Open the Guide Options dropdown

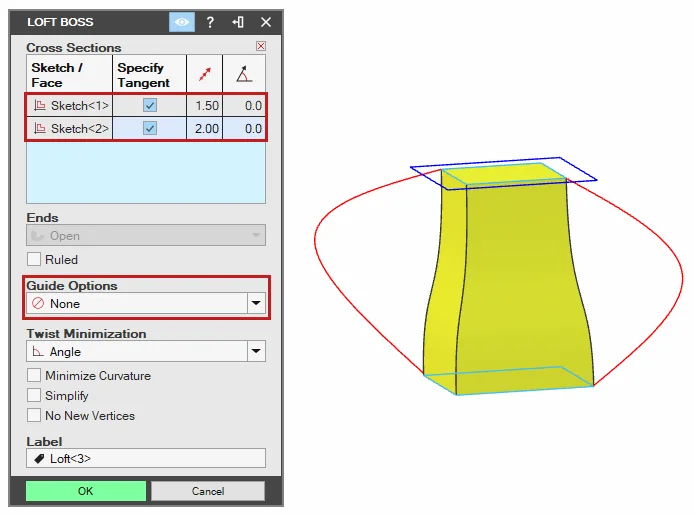[x=146, y=304]
